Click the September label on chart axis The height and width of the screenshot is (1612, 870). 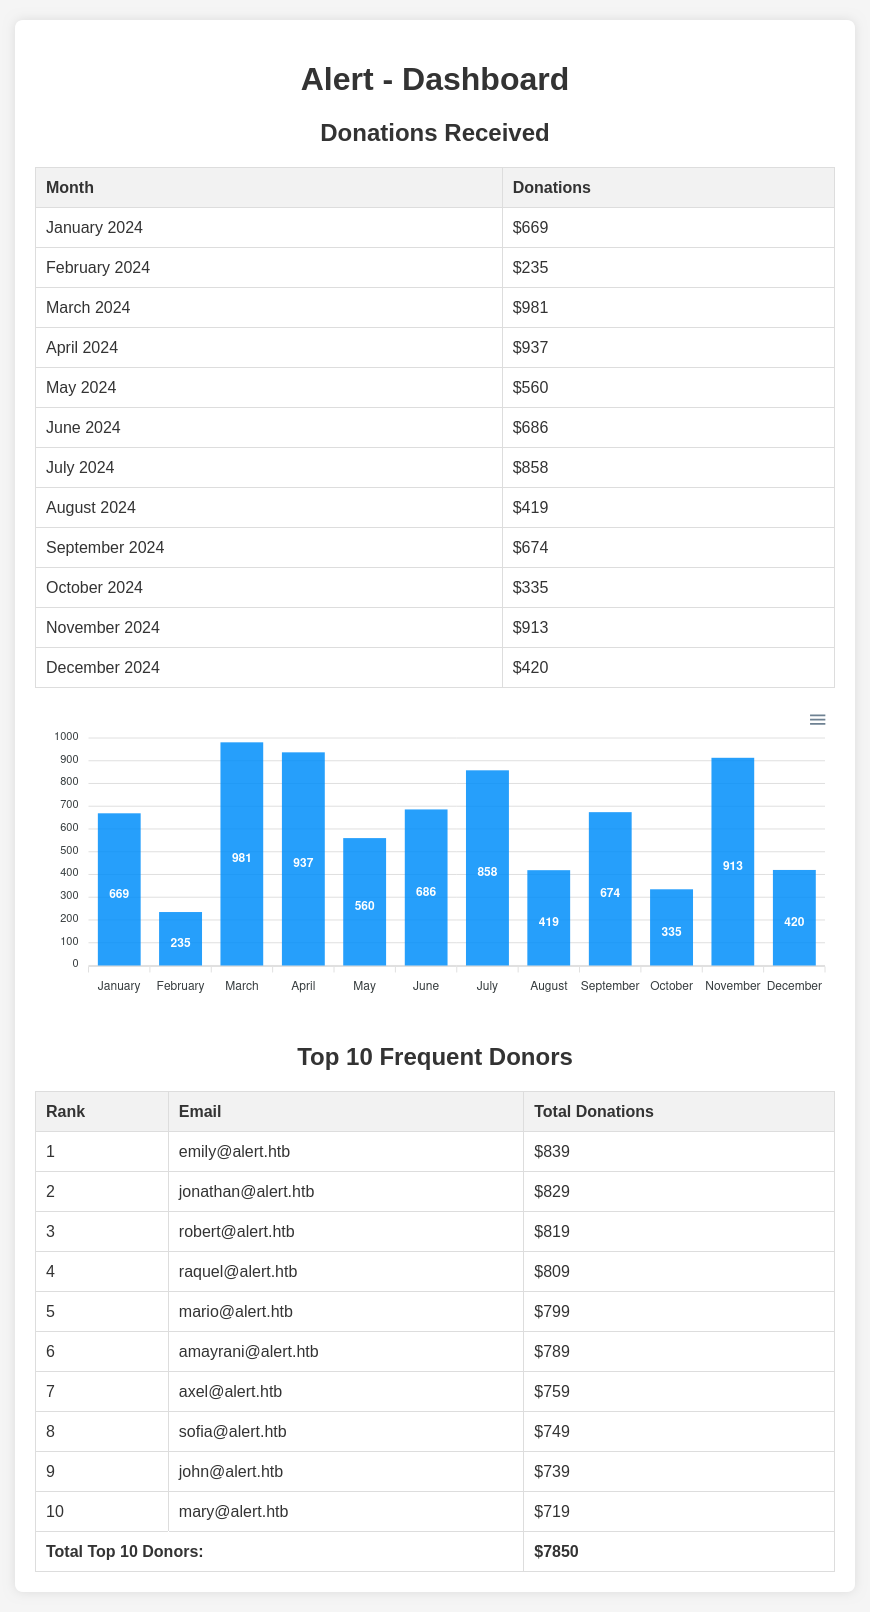(x=610, y=986)
